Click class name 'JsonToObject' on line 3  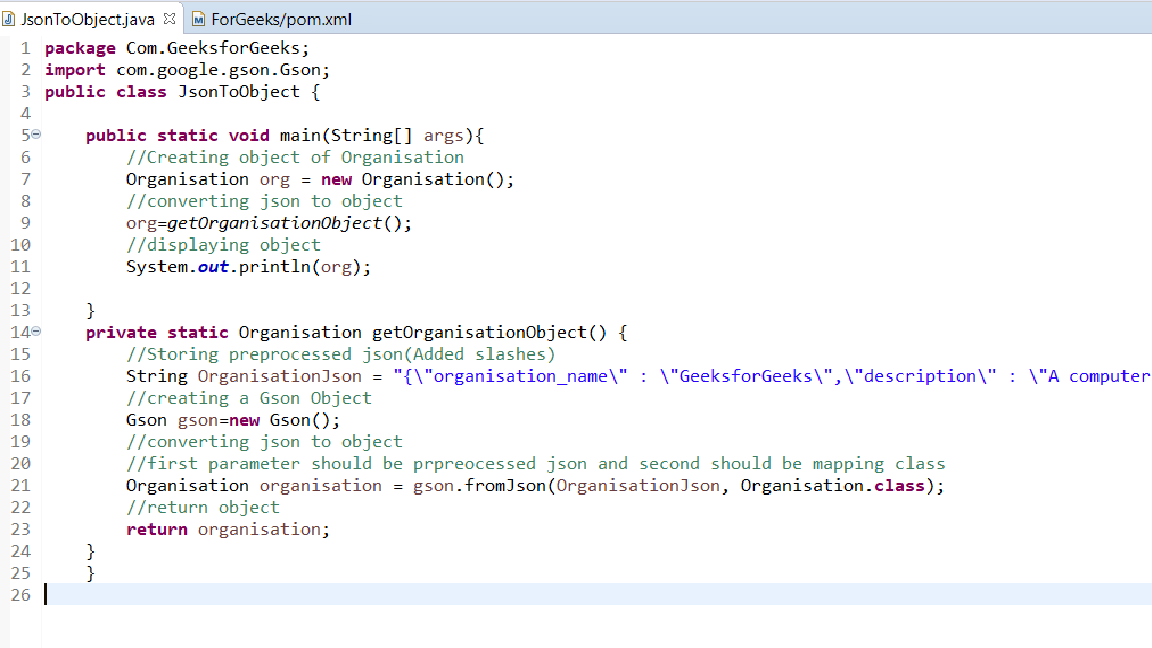239,92
